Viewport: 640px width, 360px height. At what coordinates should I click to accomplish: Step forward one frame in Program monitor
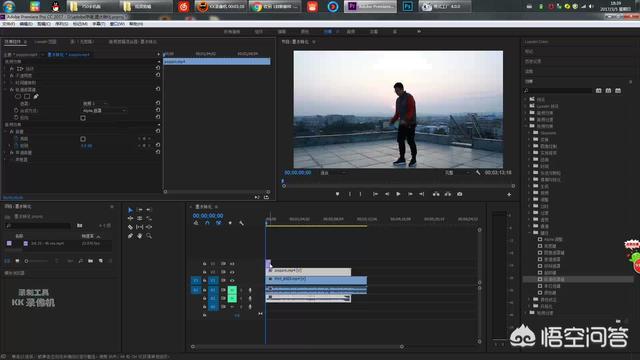click(x=410, y=194)
